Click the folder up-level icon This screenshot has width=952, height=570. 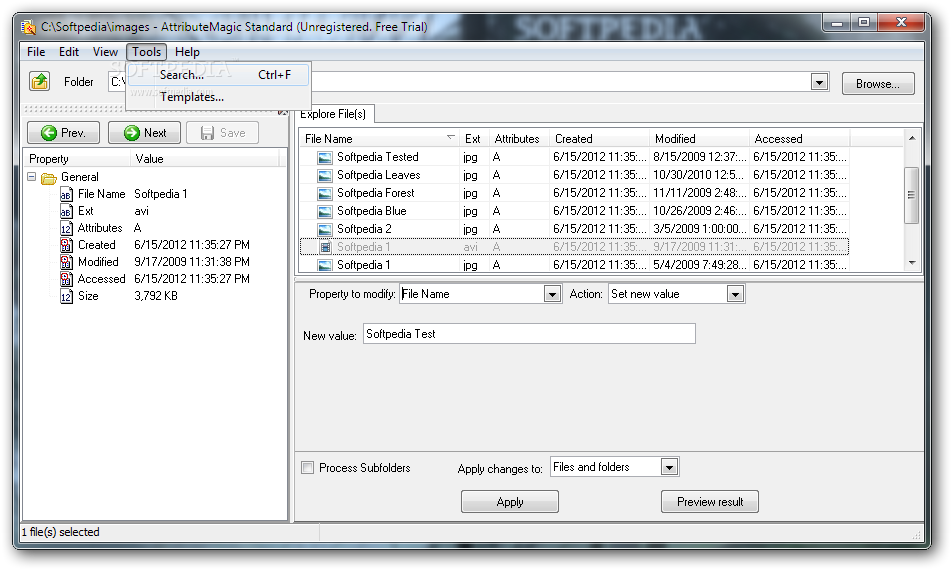[39, 81]
